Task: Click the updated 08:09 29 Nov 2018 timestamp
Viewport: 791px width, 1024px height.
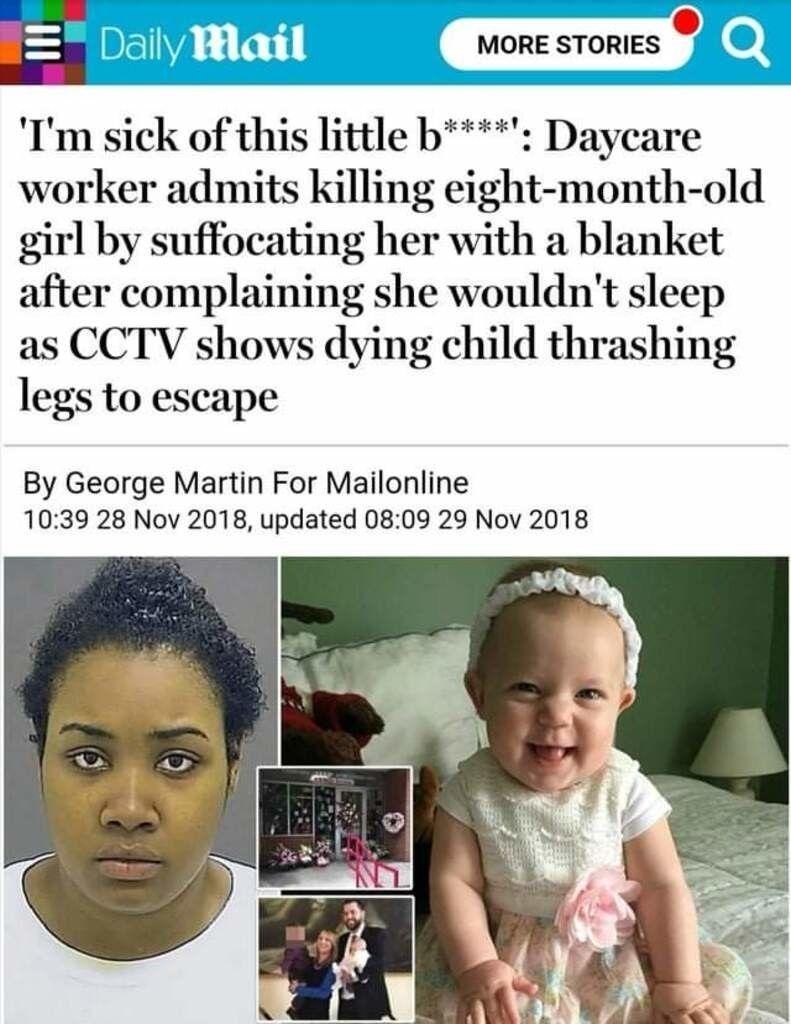Action: pyautogui.click(x=424, y=520)
